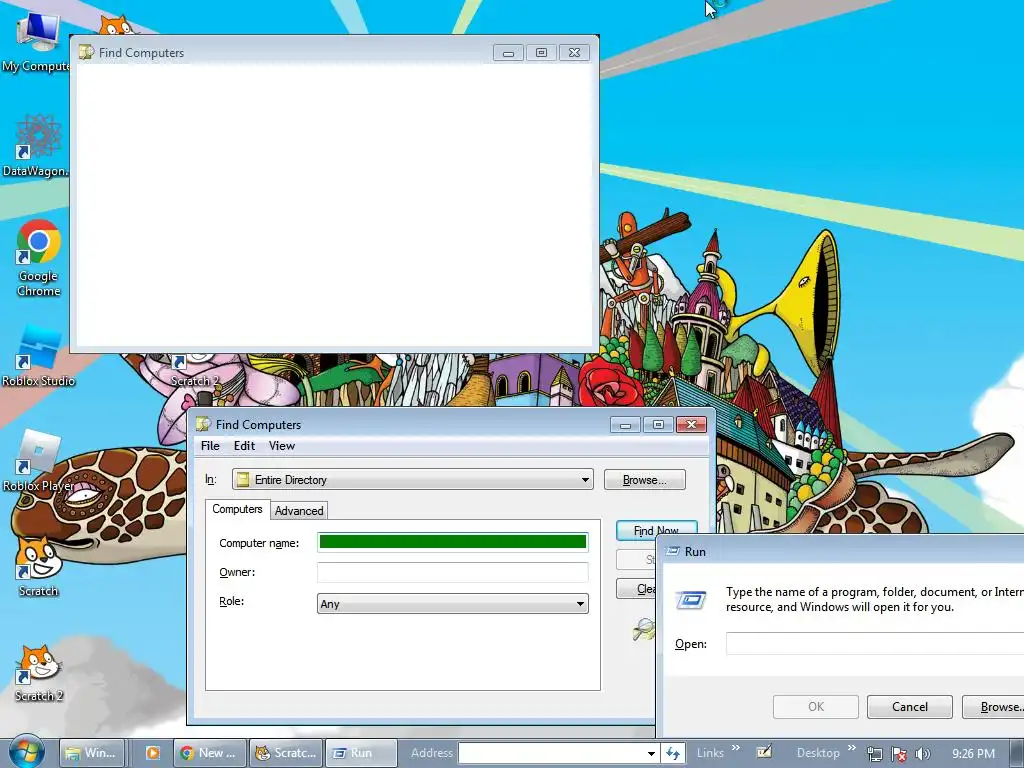
Task: Click the Open input field in Run dialog
Action: click(x=874, y=643)
